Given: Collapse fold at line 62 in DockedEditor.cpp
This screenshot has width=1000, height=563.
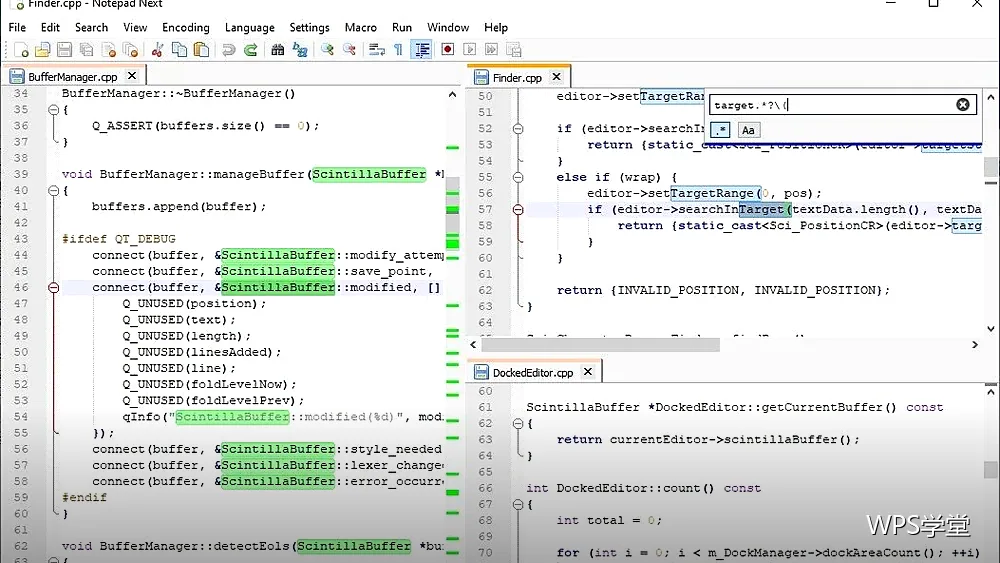Looking at the screenshot, I should [518, 423].
